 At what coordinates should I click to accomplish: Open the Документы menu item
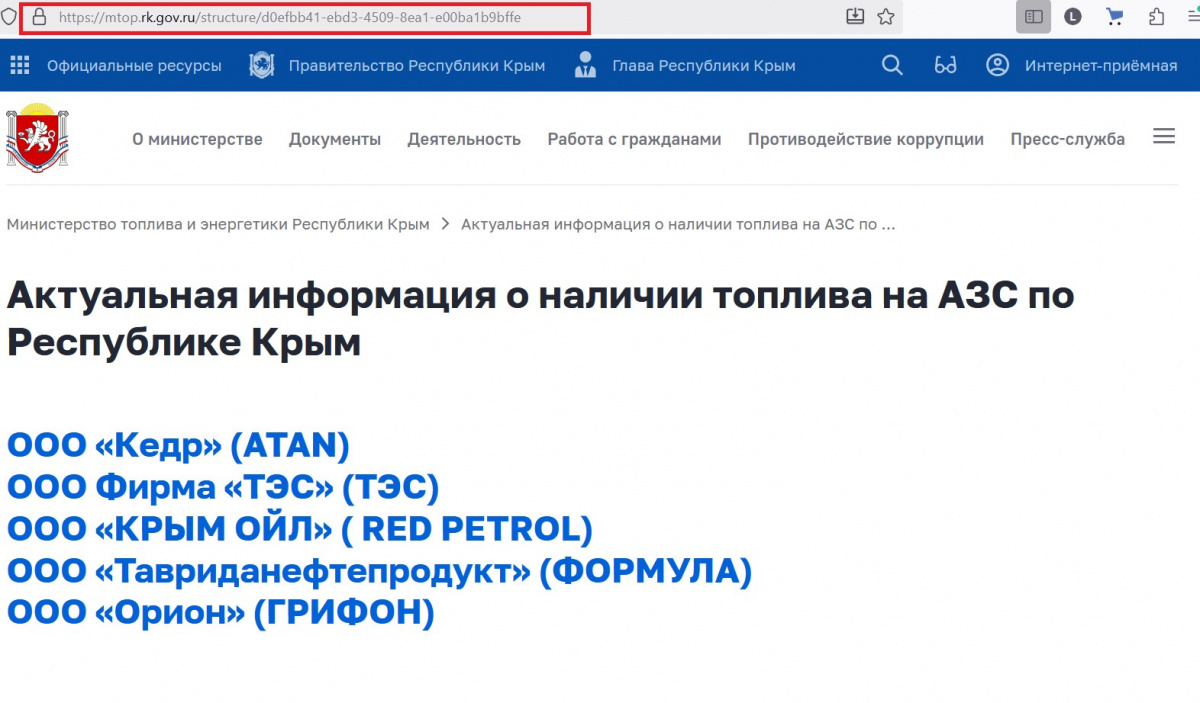[335, 139]
